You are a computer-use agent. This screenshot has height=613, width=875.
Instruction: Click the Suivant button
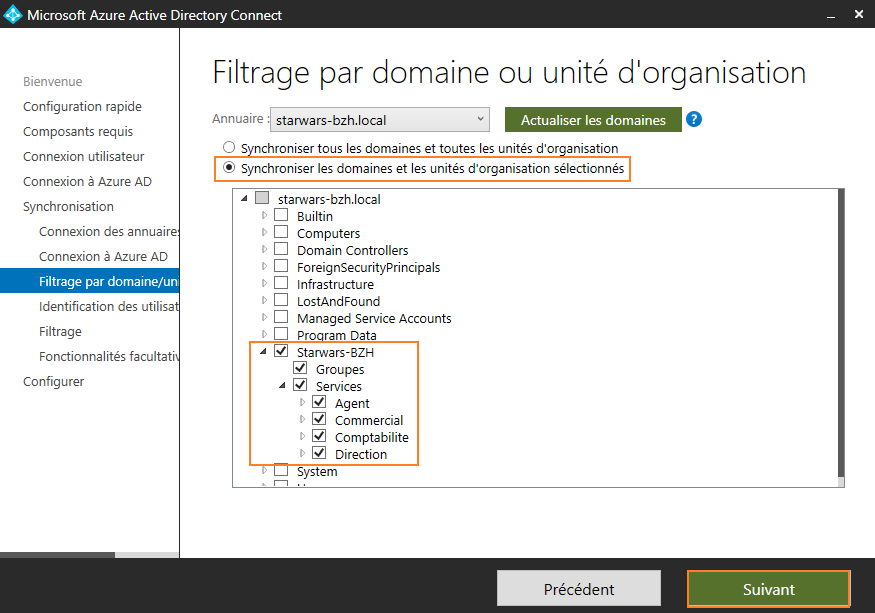tap(768, 588)
